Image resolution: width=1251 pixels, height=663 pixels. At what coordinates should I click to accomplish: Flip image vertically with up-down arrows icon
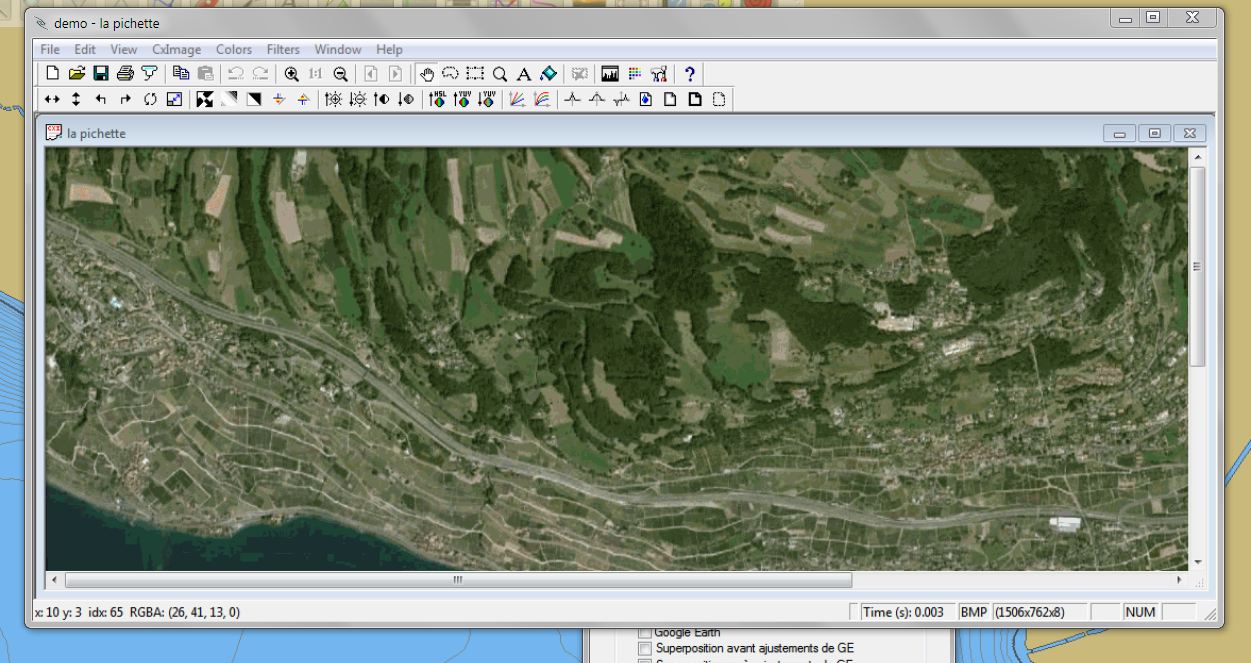tap(77, 99)
